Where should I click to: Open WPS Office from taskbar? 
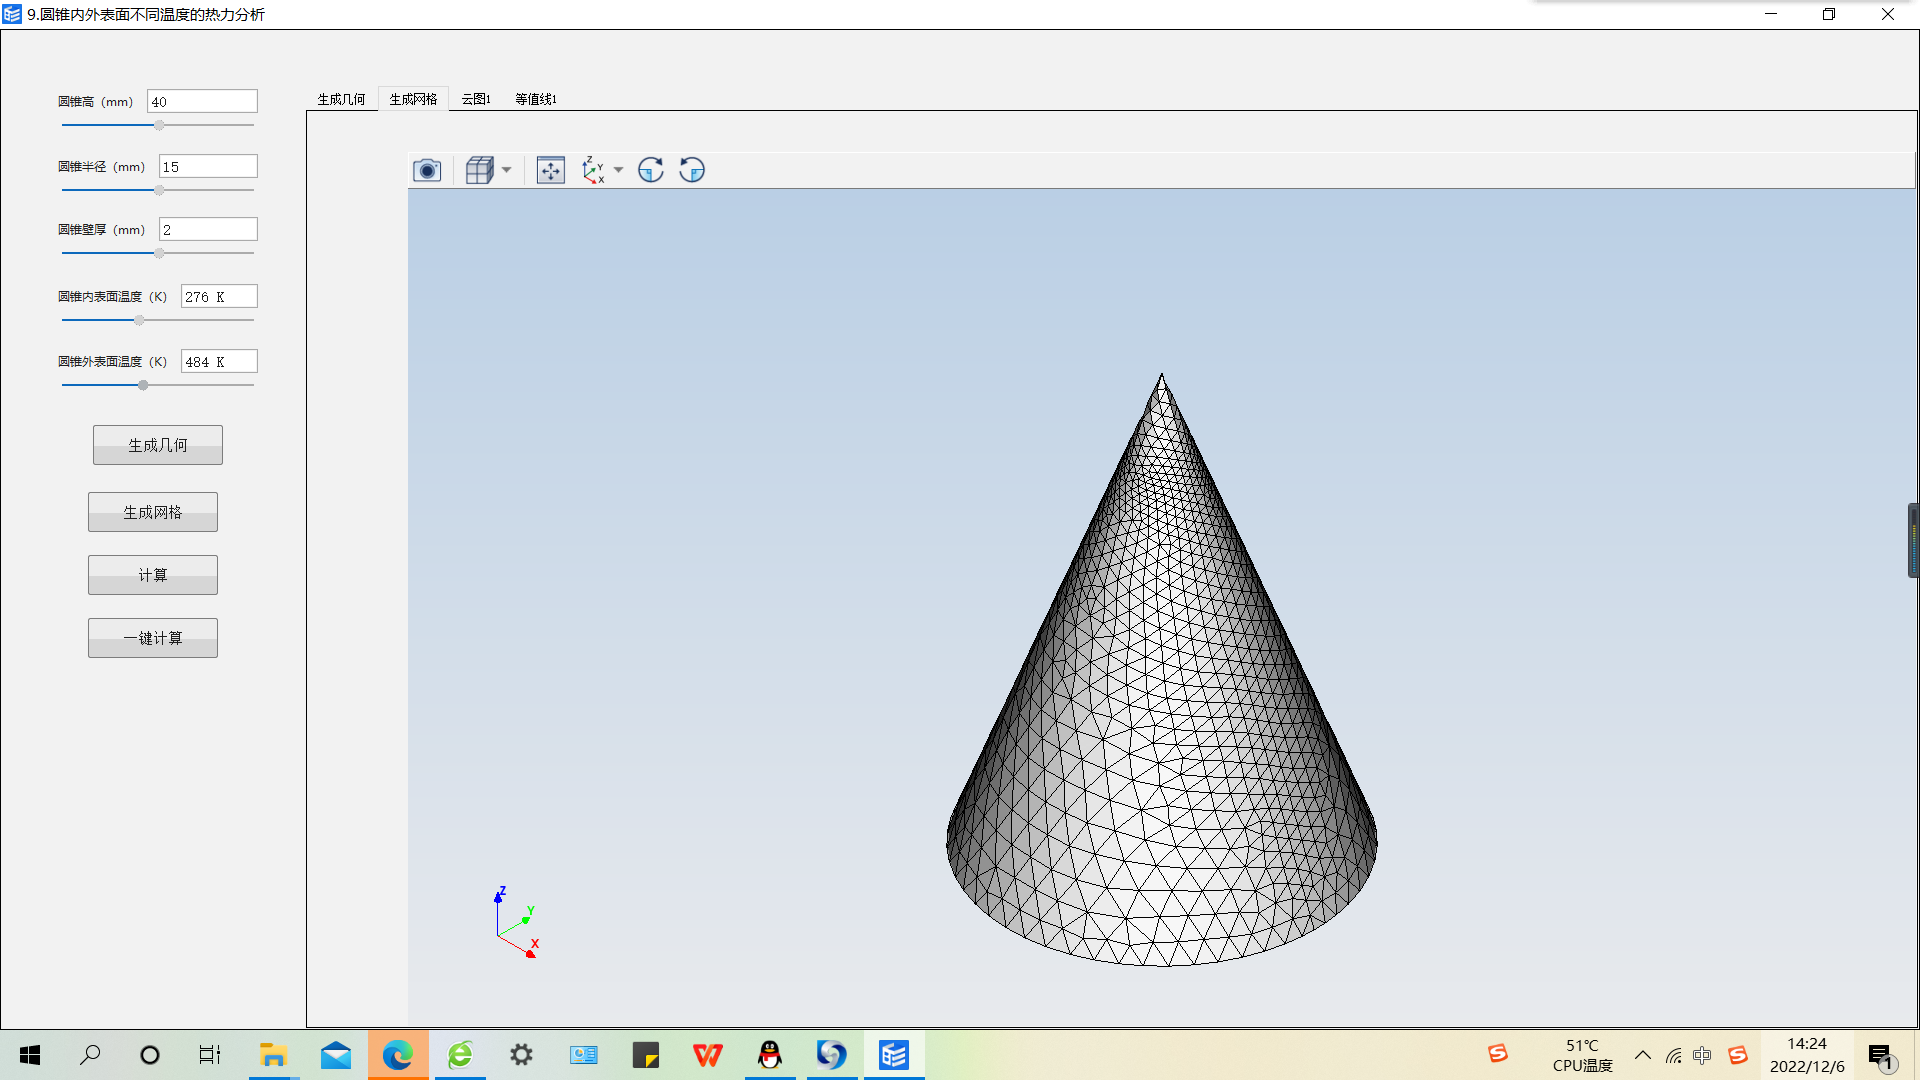click(708, 1055)
